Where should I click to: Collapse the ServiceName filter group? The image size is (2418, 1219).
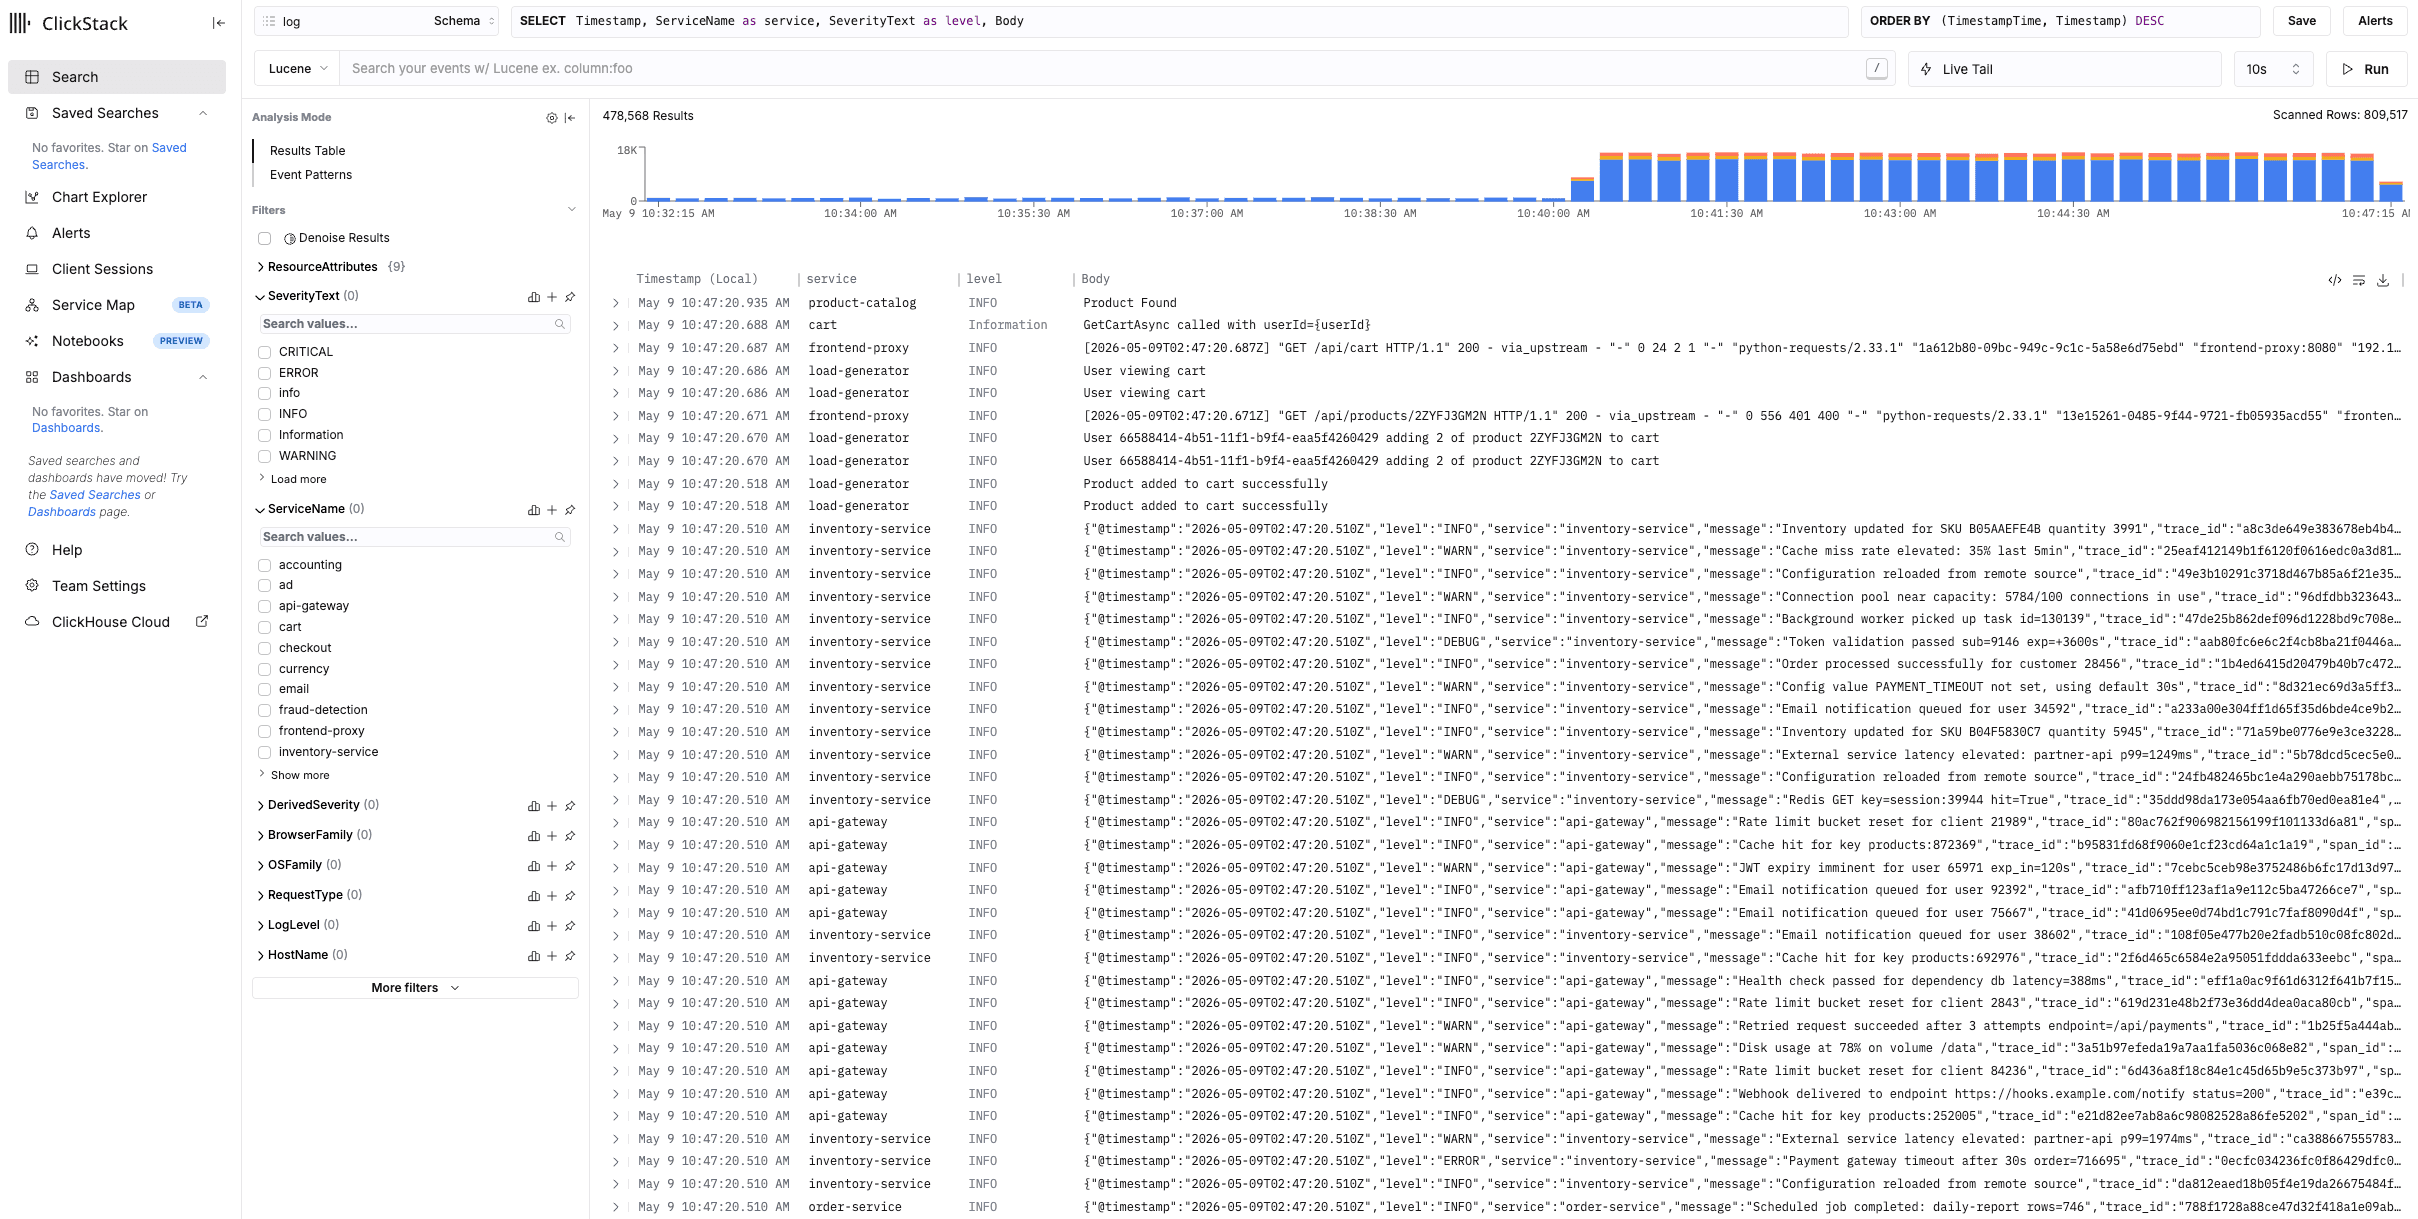tap(309, 509)
